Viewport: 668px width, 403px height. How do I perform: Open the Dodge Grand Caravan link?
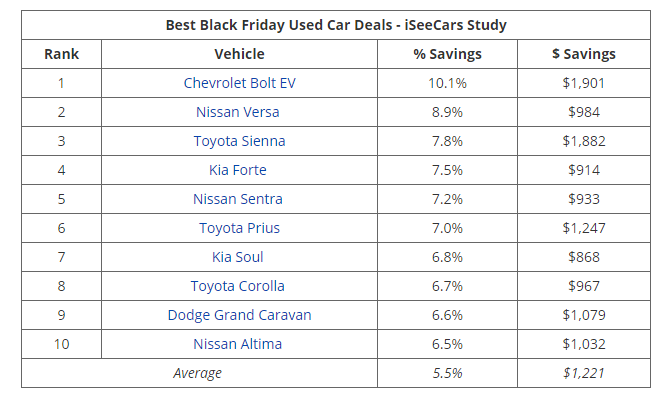[x=239, y=315]
